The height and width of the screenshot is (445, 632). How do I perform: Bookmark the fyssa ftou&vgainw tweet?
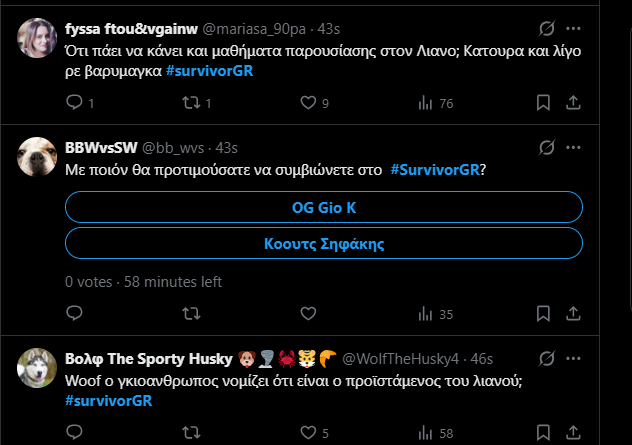click(x=543, y=102)
